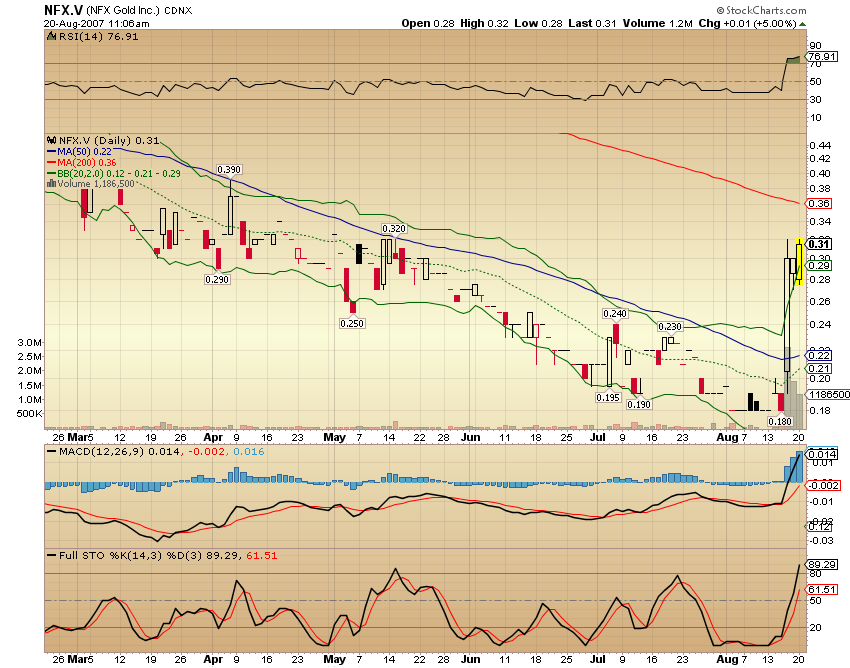Click the boxed 0.014 MACD axis tag

pyautogui.click(x=822, y=454)
